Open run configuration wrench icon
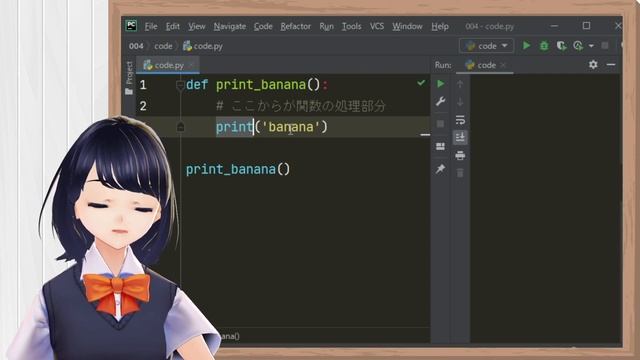The height and width of the screenshot is (360, 640). [440, 102]
